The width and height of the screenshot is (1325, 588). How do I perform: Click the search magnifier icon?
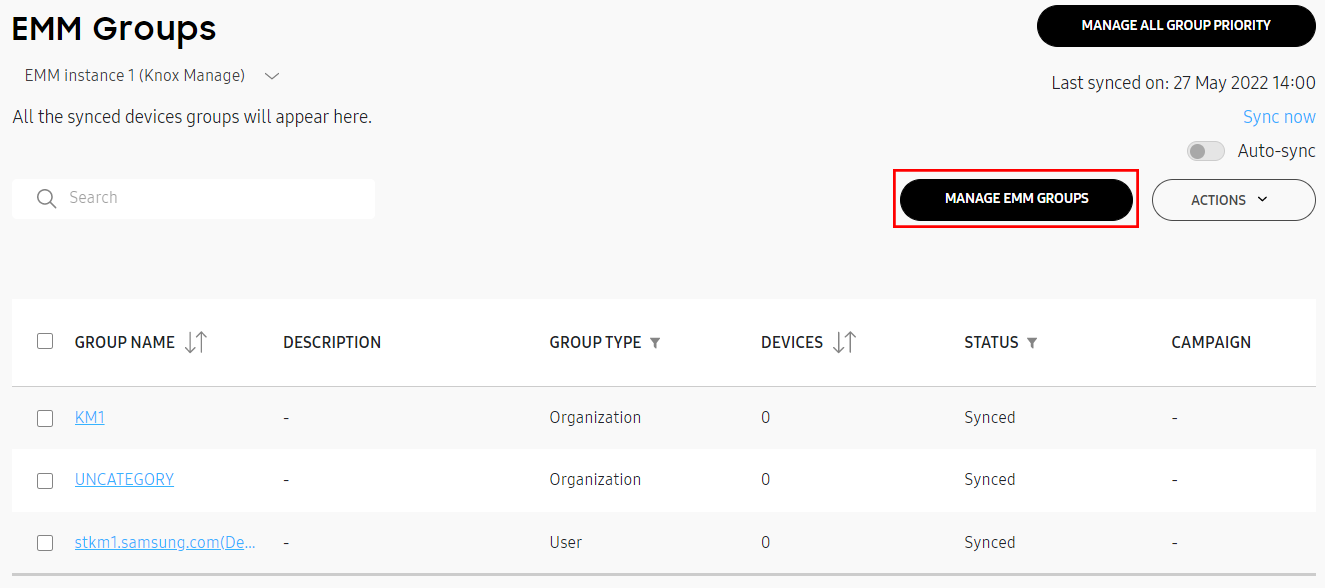(x=46, y=199)
